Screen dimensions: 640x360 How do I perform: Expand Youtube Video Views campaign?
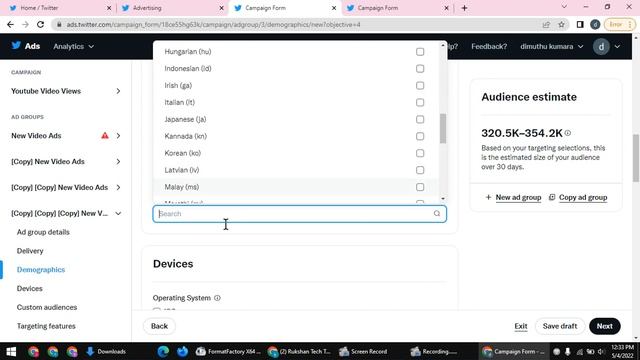[x=118, y=91]
